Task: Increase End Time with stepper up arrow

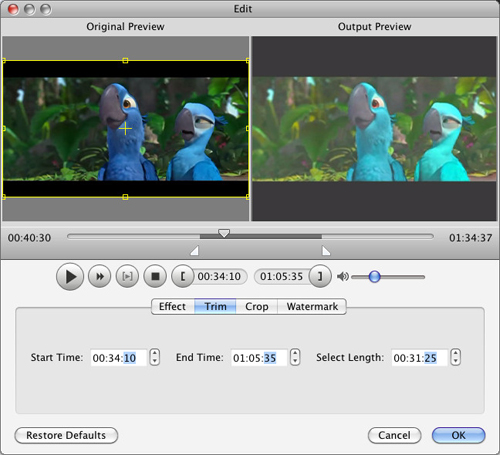Action: pos(295,353)
